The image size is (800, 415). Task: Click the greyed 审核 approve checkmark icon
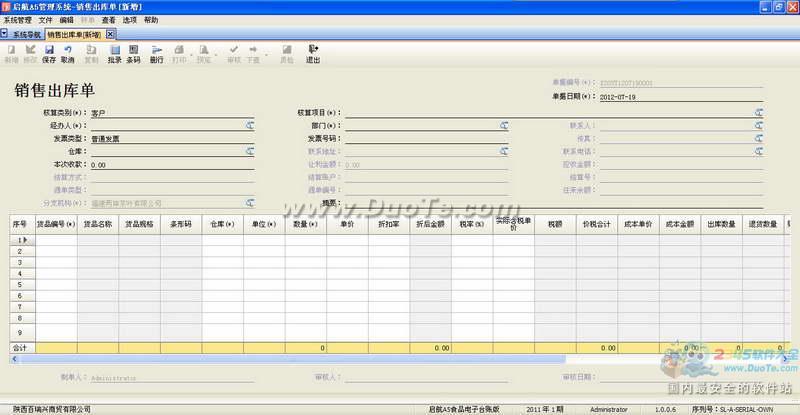point(233,50)
